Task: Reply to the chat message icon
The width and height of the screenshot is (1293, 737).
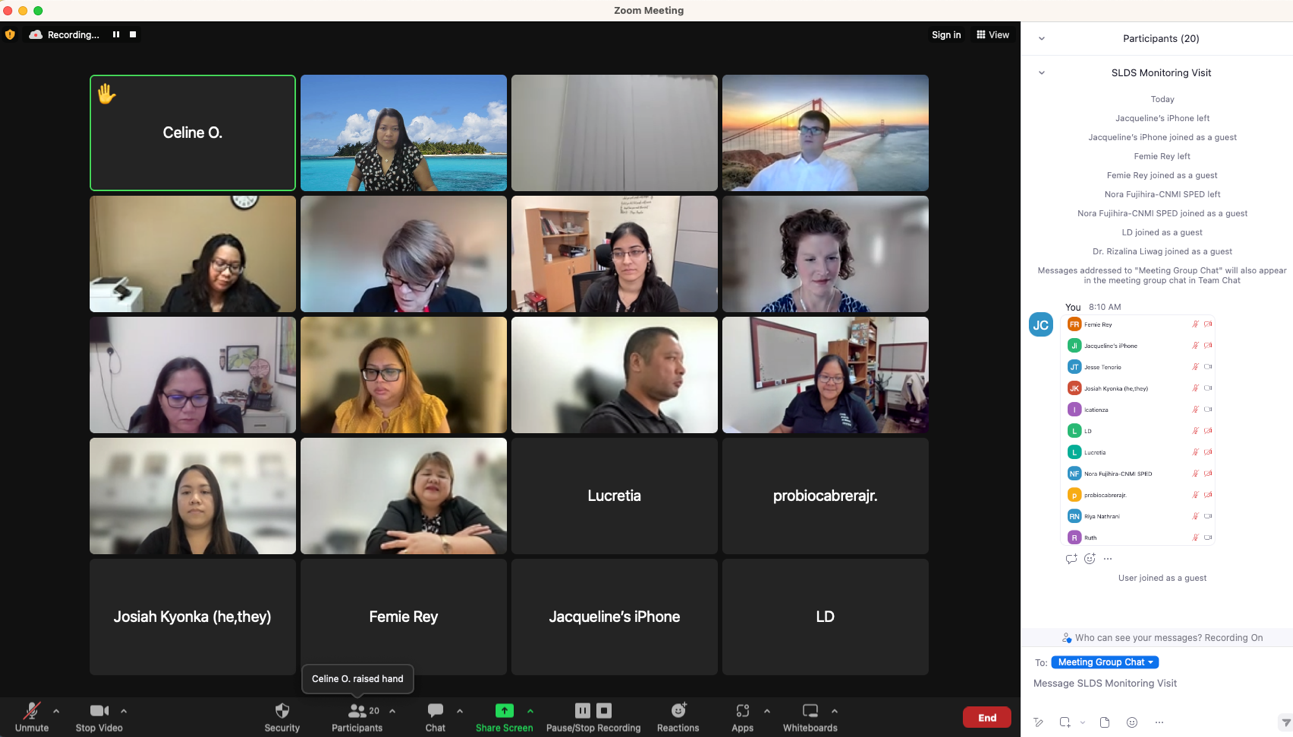Action: click(1071, 559)
